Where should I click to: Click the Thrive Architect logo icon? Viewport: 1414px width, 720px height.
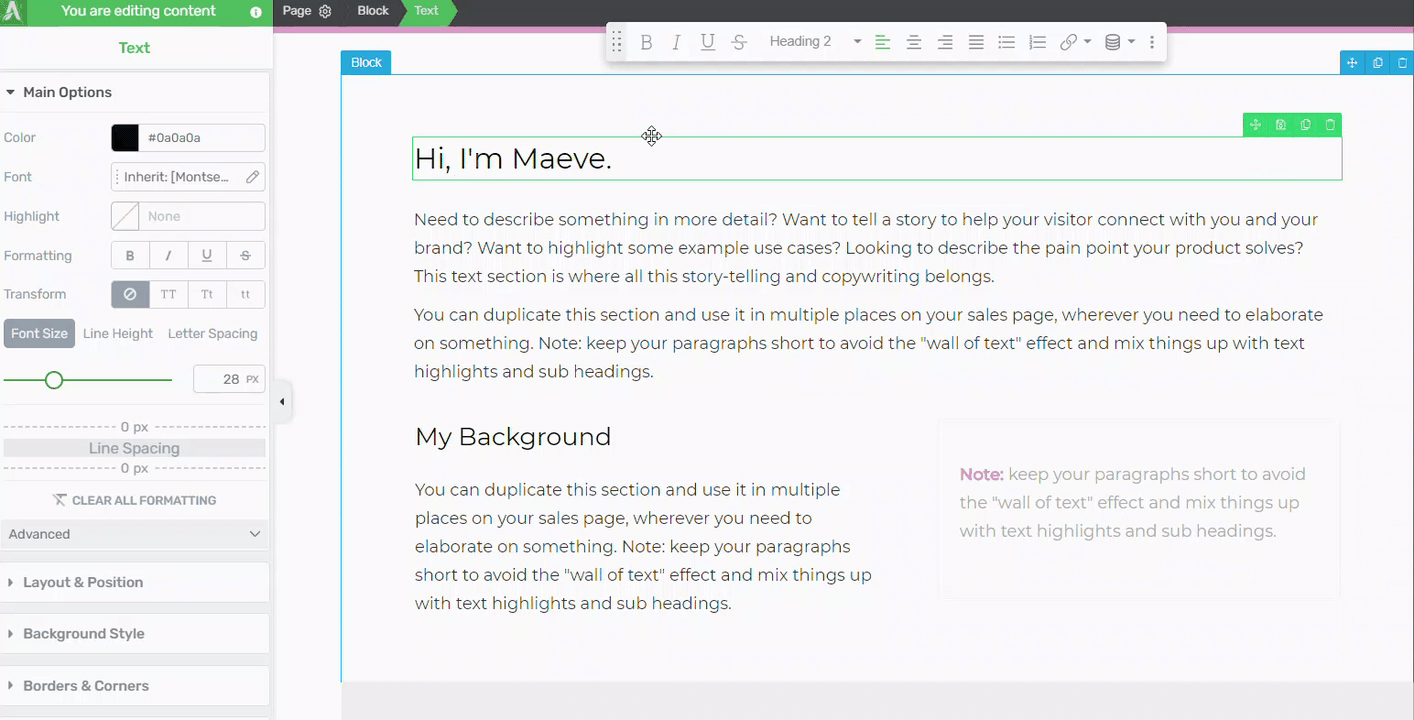coord(13,12)
